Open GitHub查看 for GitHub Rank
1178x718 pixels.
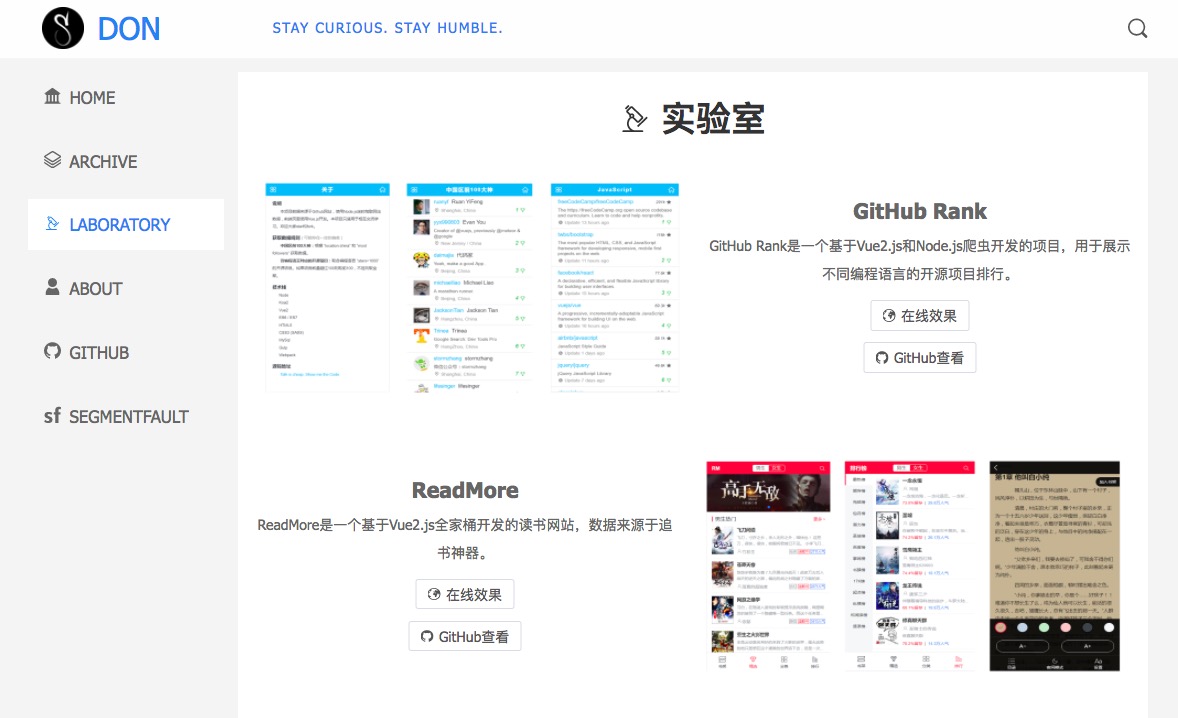point(920,357)
